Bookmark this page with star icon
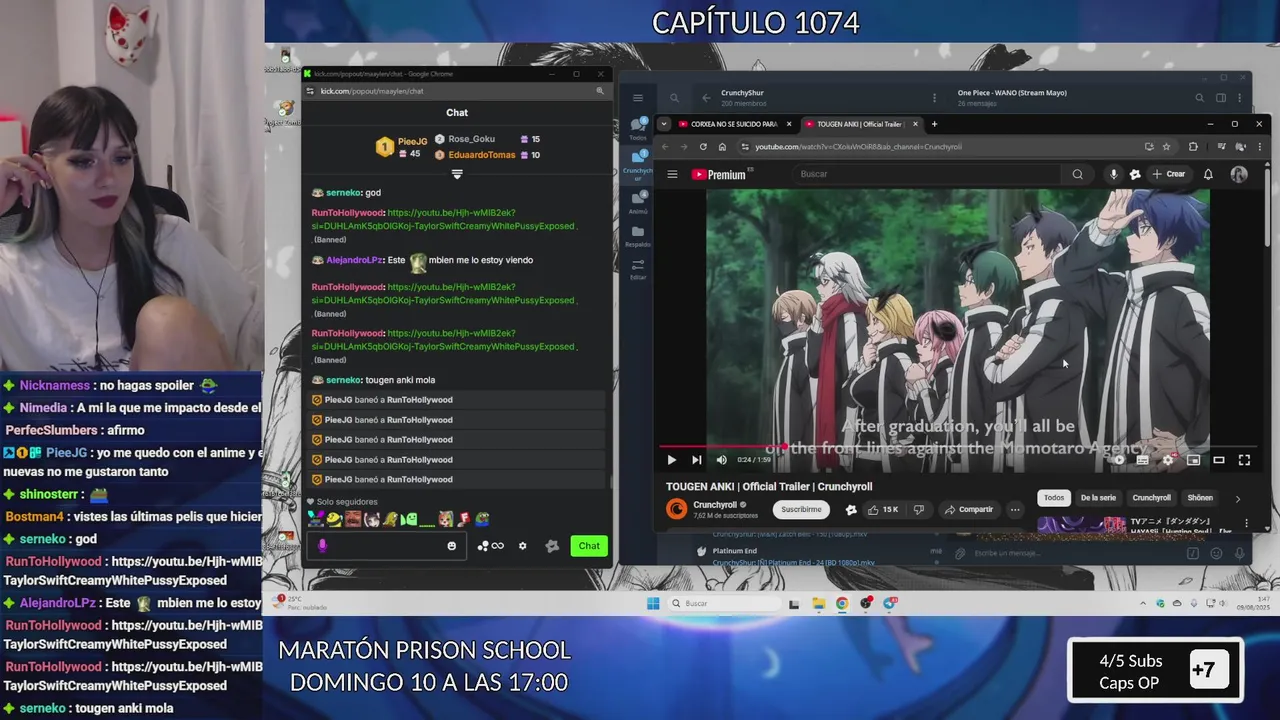This screenshot has width=1280, height=720. pos(1166,147)
